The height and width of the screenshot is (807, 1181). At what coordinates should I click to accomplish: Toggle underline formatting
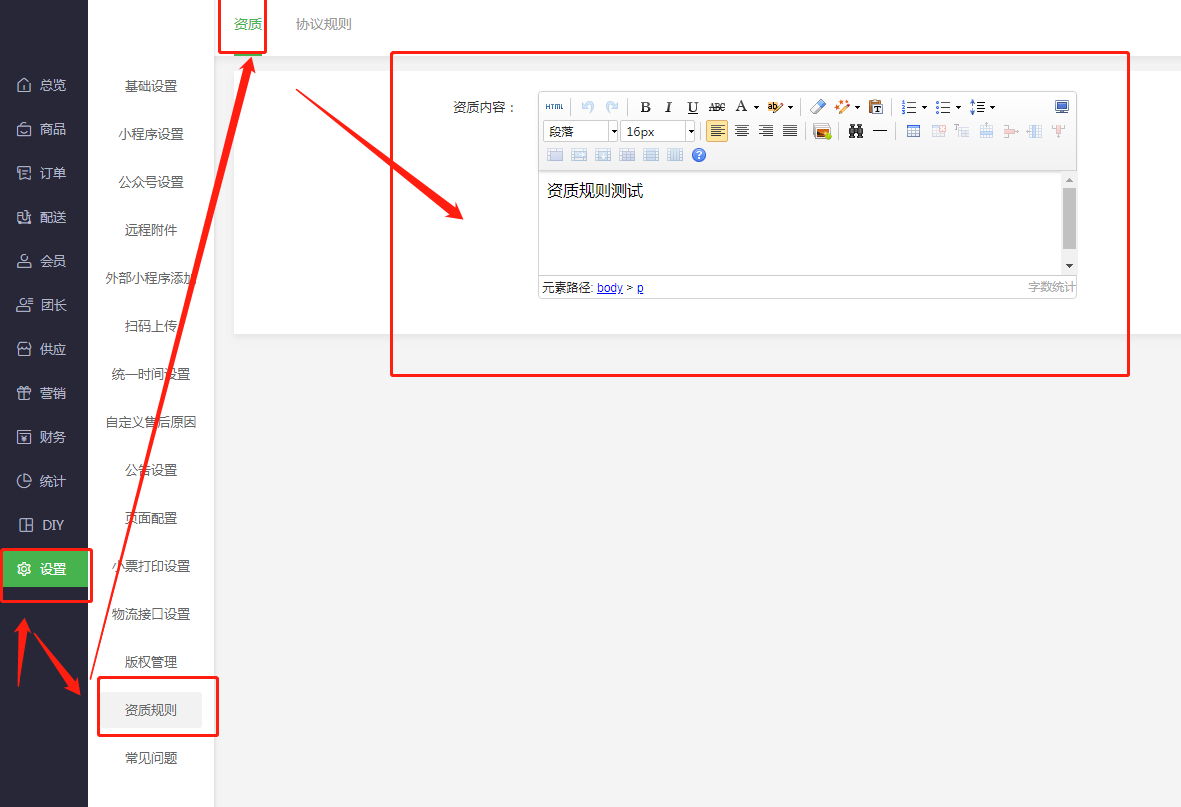coord(692,107)
